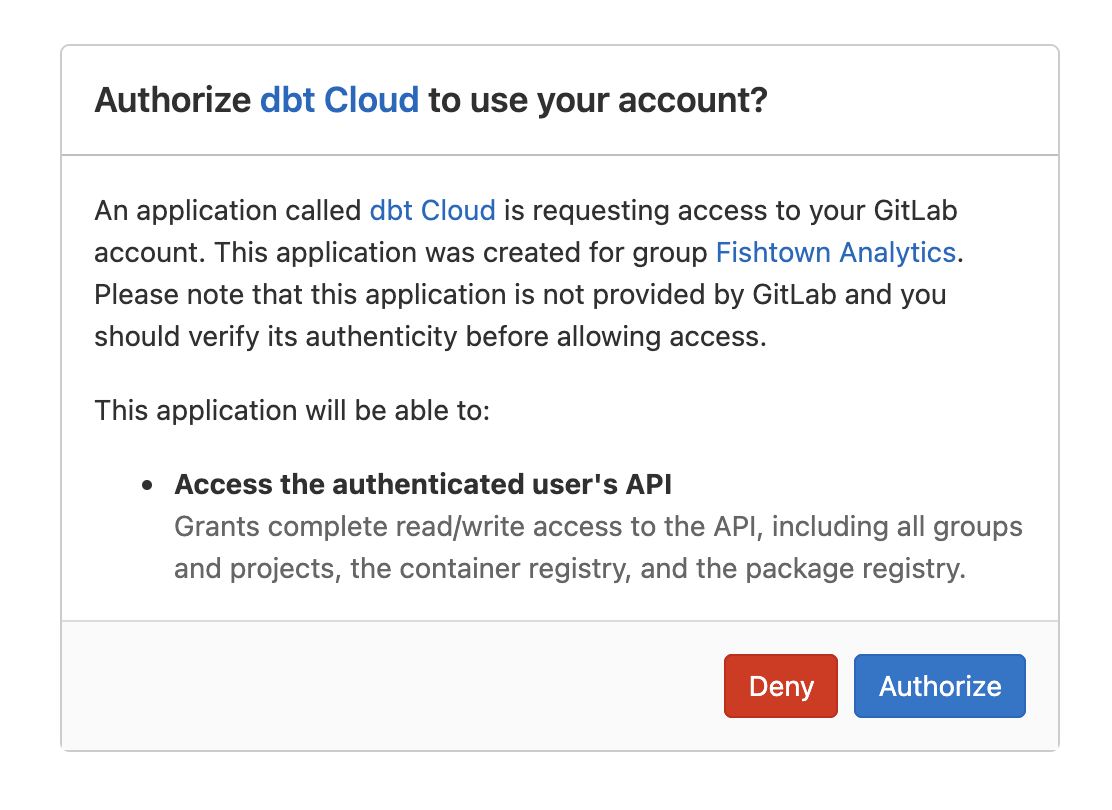The height and width of the screenshot is (810, 1112).
Task: Open the requesting application's dbt Cloud link
Action: tap(432, 211)
